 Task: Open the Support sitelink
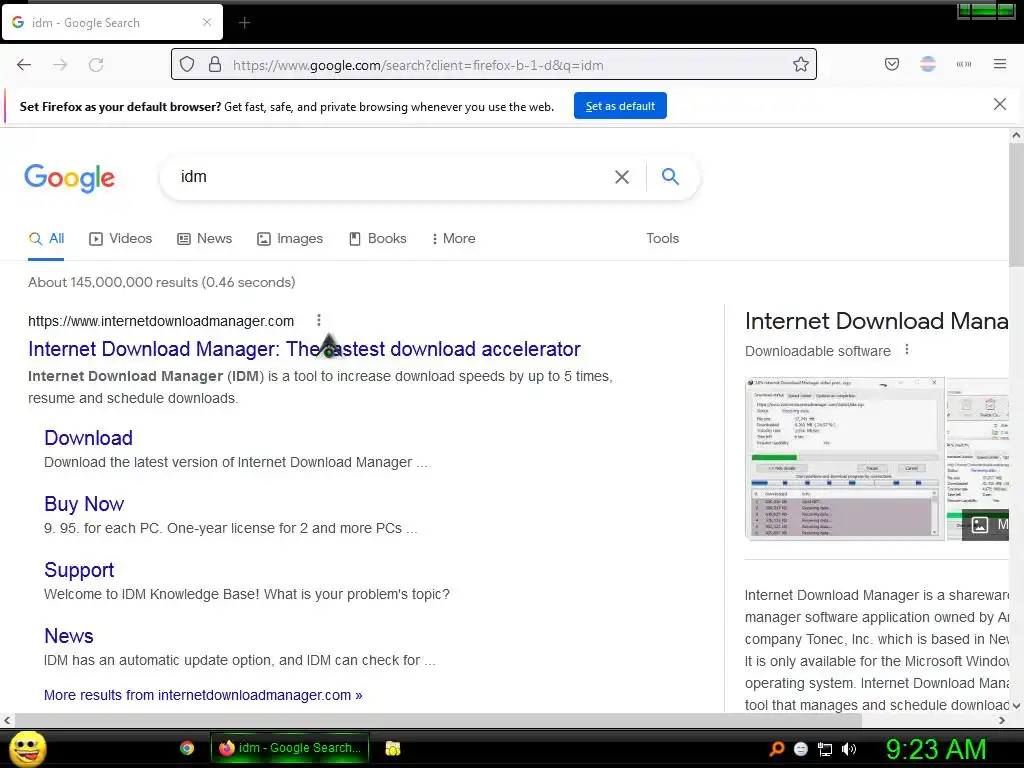coord(79,569)
